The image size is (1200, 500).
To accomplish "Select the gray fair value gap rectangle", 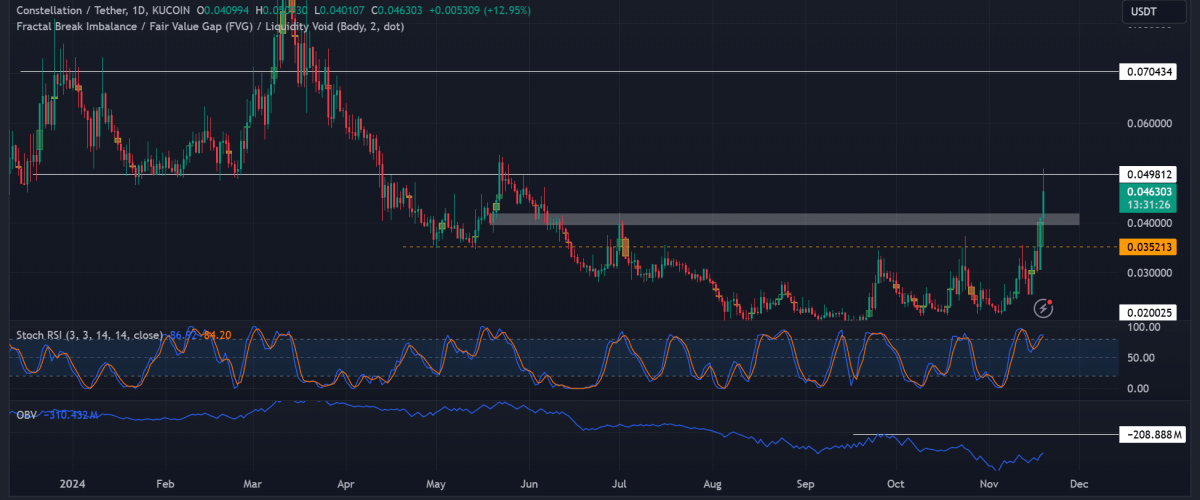I will [784, 218].
